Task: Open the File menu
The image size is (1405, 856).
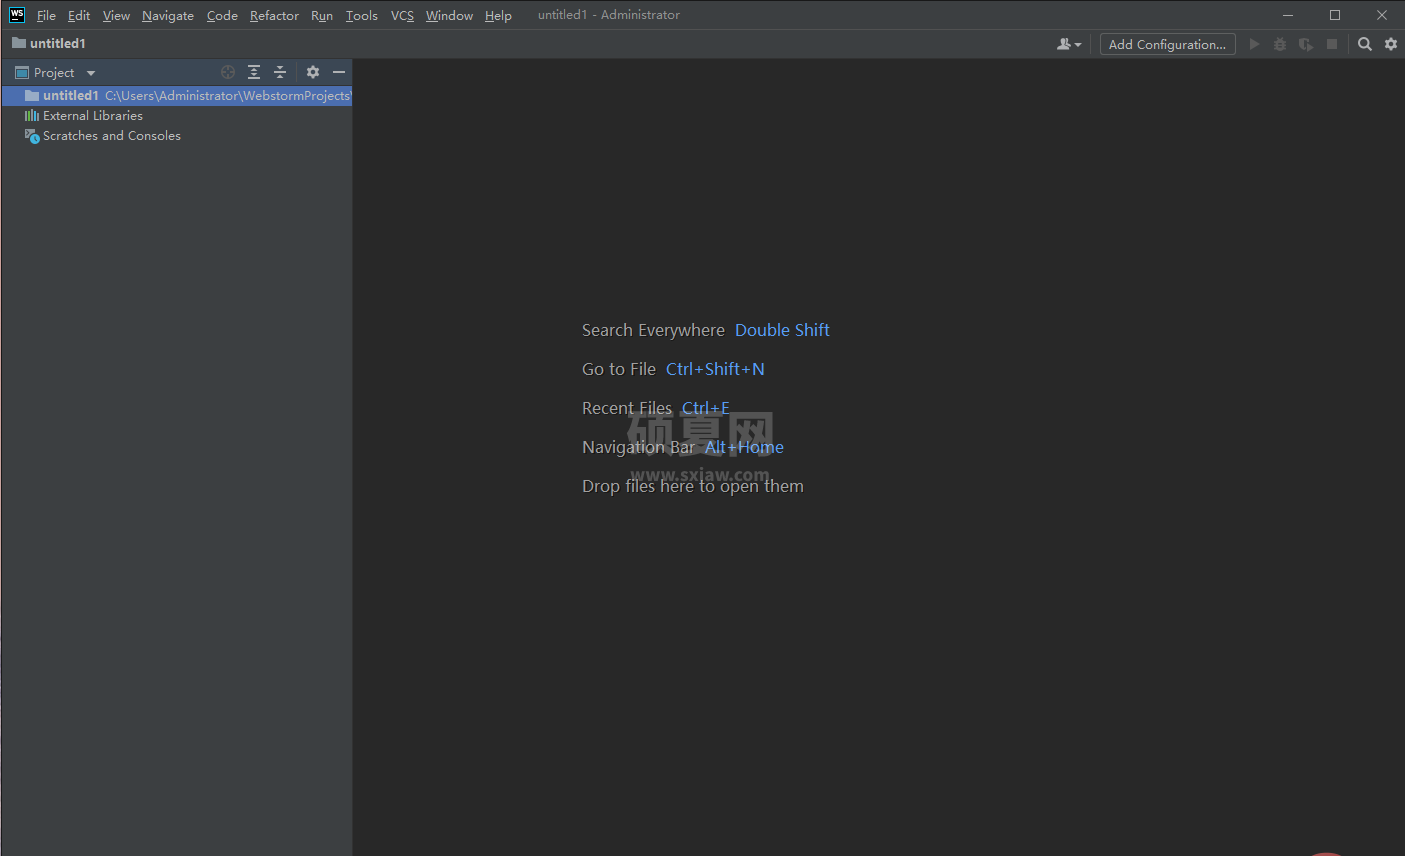Action: coord(46,15)
